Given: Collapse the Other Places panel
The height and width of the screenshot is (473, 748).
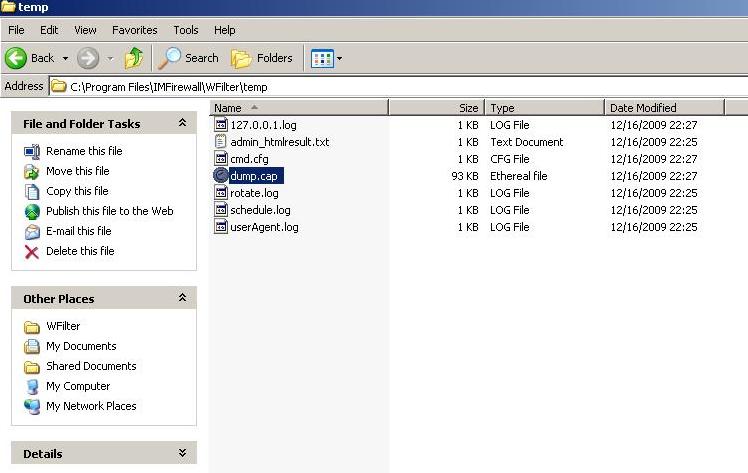Looking at the screenshot, I should coord(182,298).
